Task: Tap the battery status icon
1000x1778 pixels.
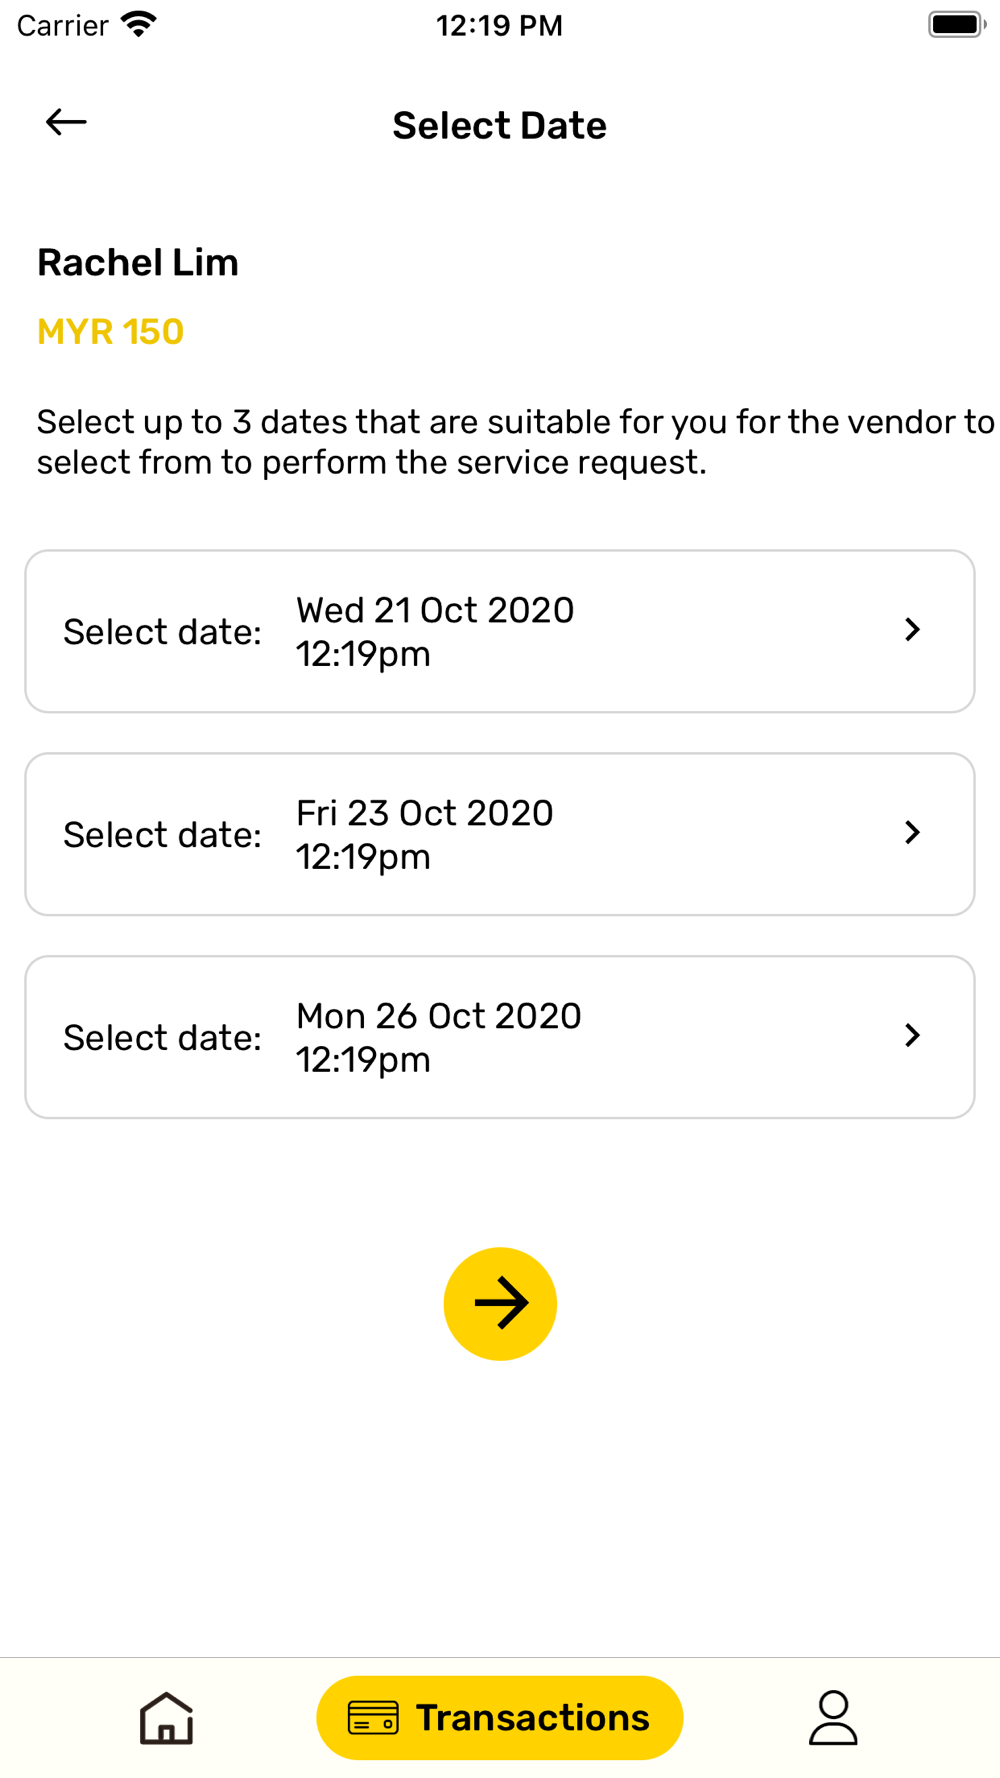Action: pos(956,24)
